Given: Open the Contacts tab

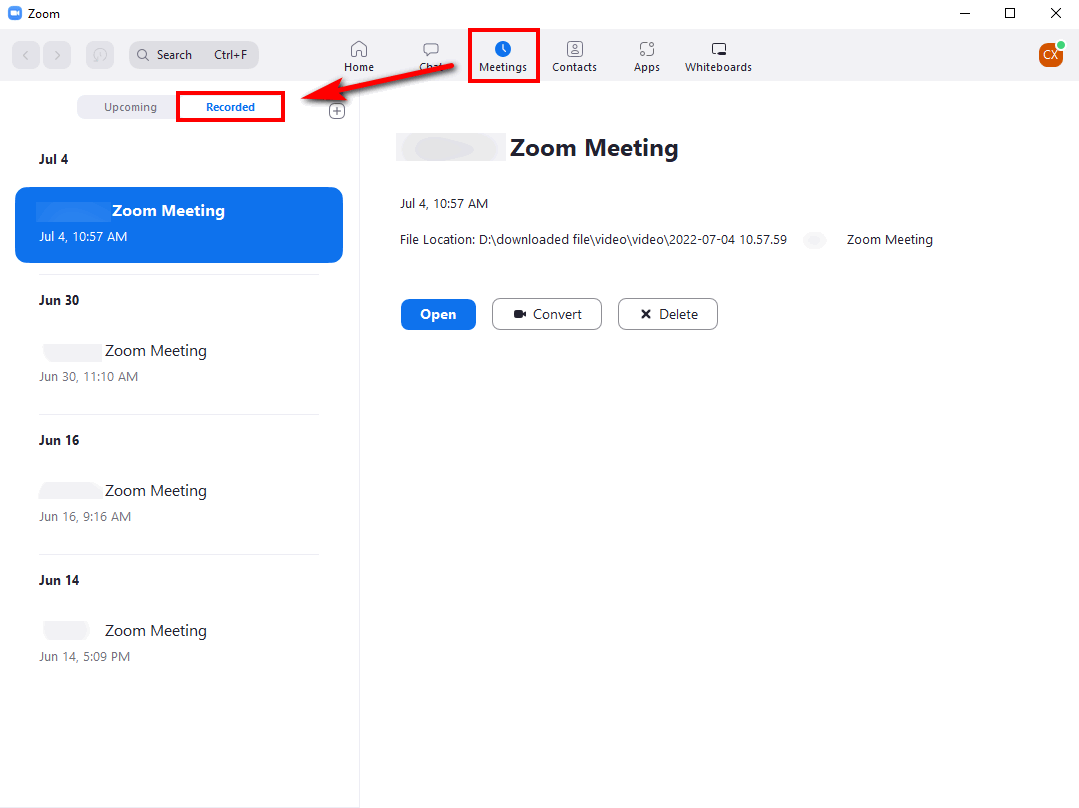Looking at the screenshot, I should click(x=575, y=56).
